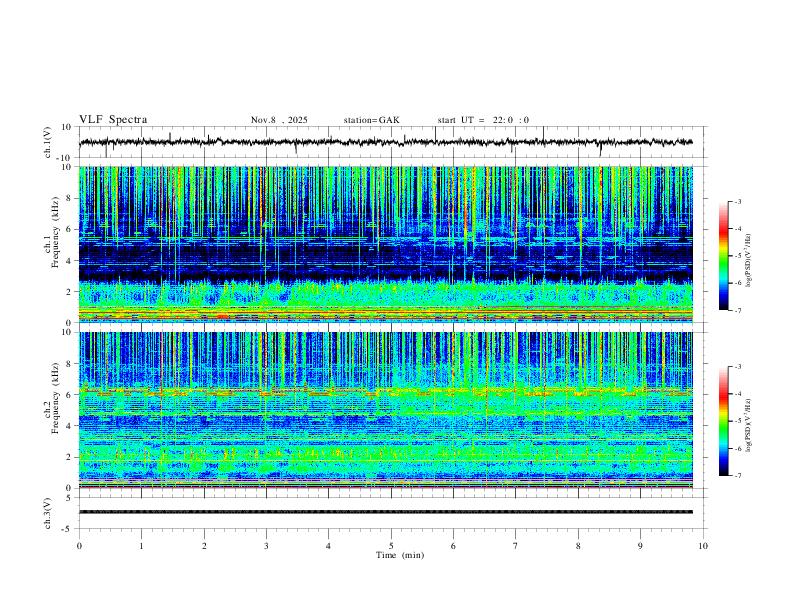Click time axis tick label "6"
The width and height of the screenshot is (792, 612).
click(454, 546)
